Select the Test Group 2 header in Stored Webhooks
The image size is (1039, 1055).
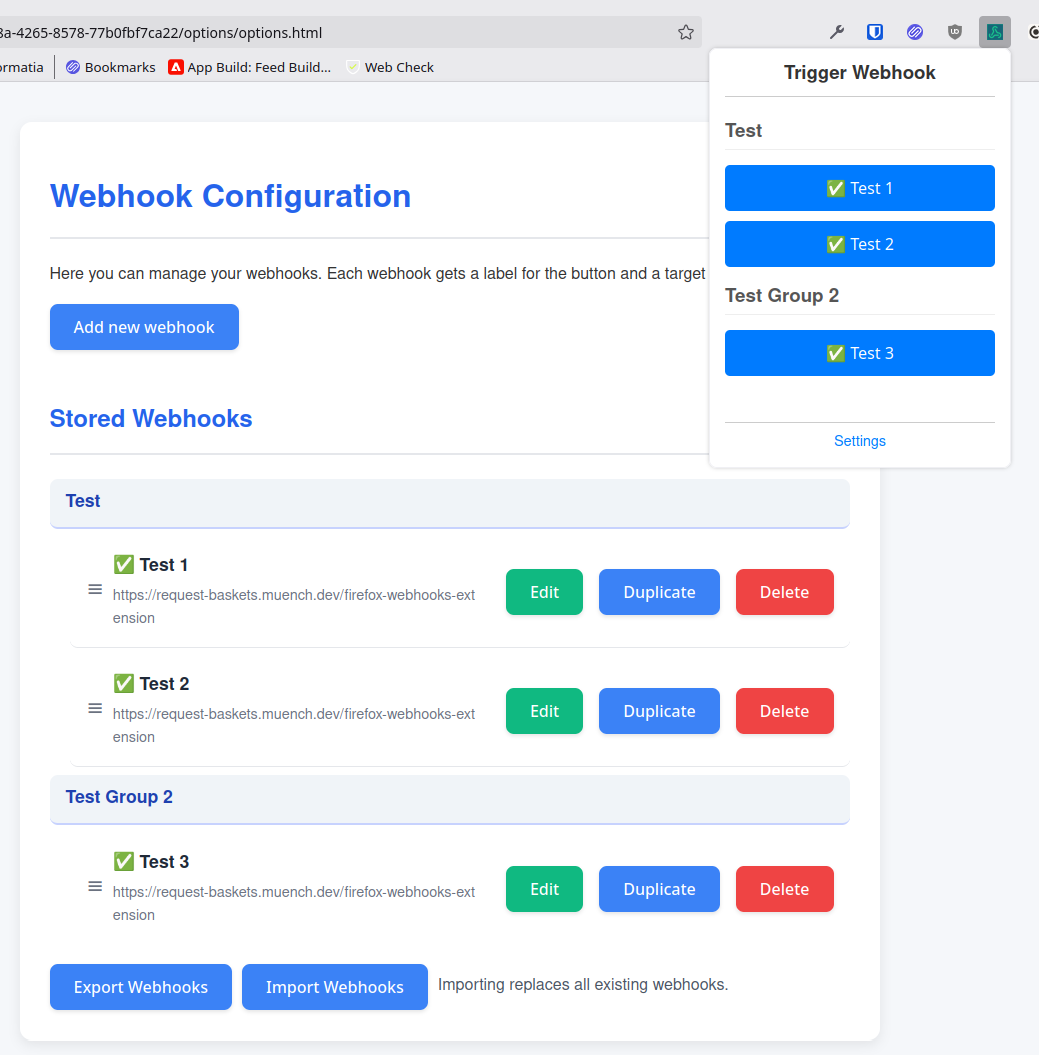[450, 799]
